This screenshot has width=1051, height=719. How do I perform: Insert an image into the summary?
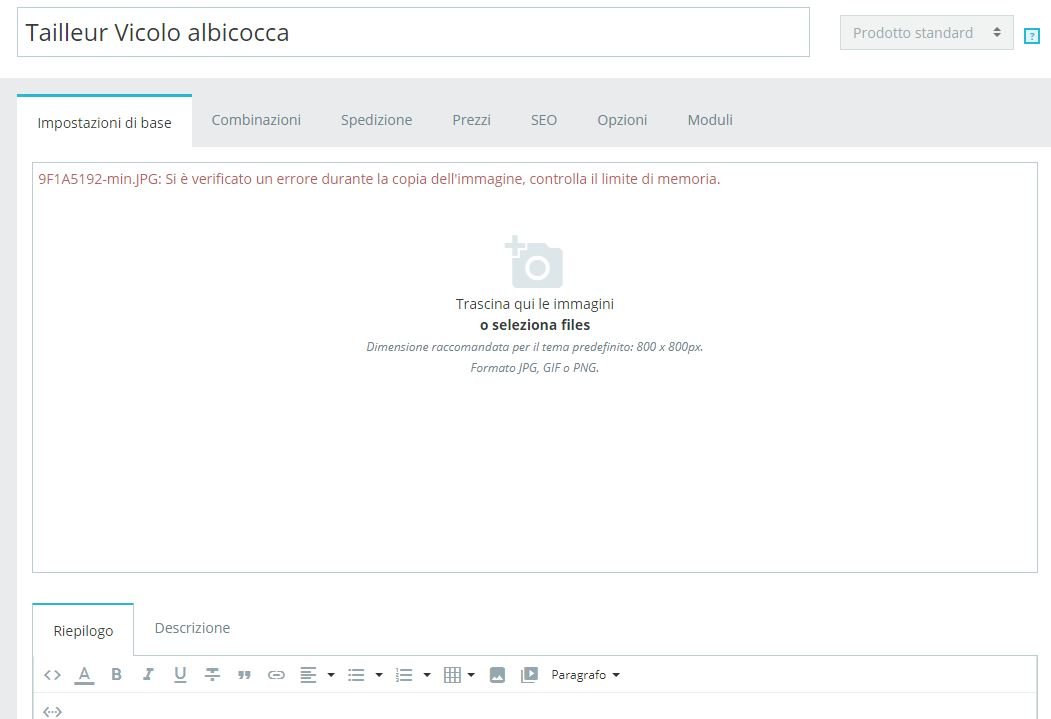497,675
